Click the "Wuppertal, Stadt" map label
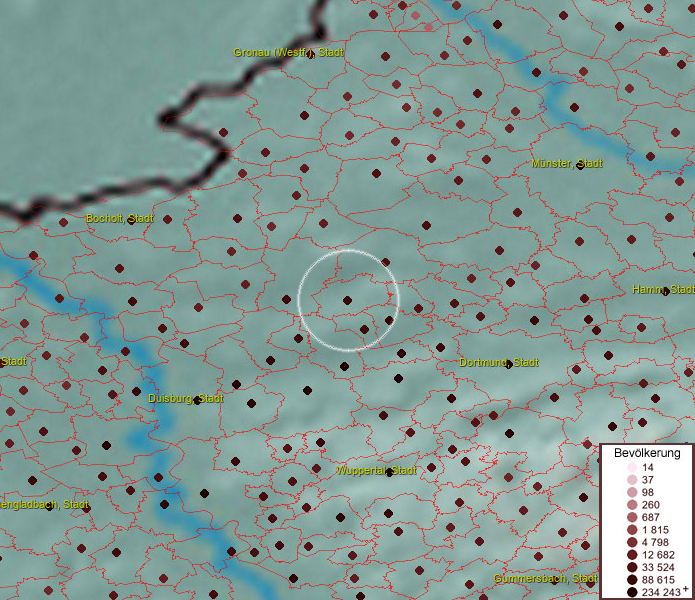This screenshot has height=600, width=695. [x=376, y=470]
